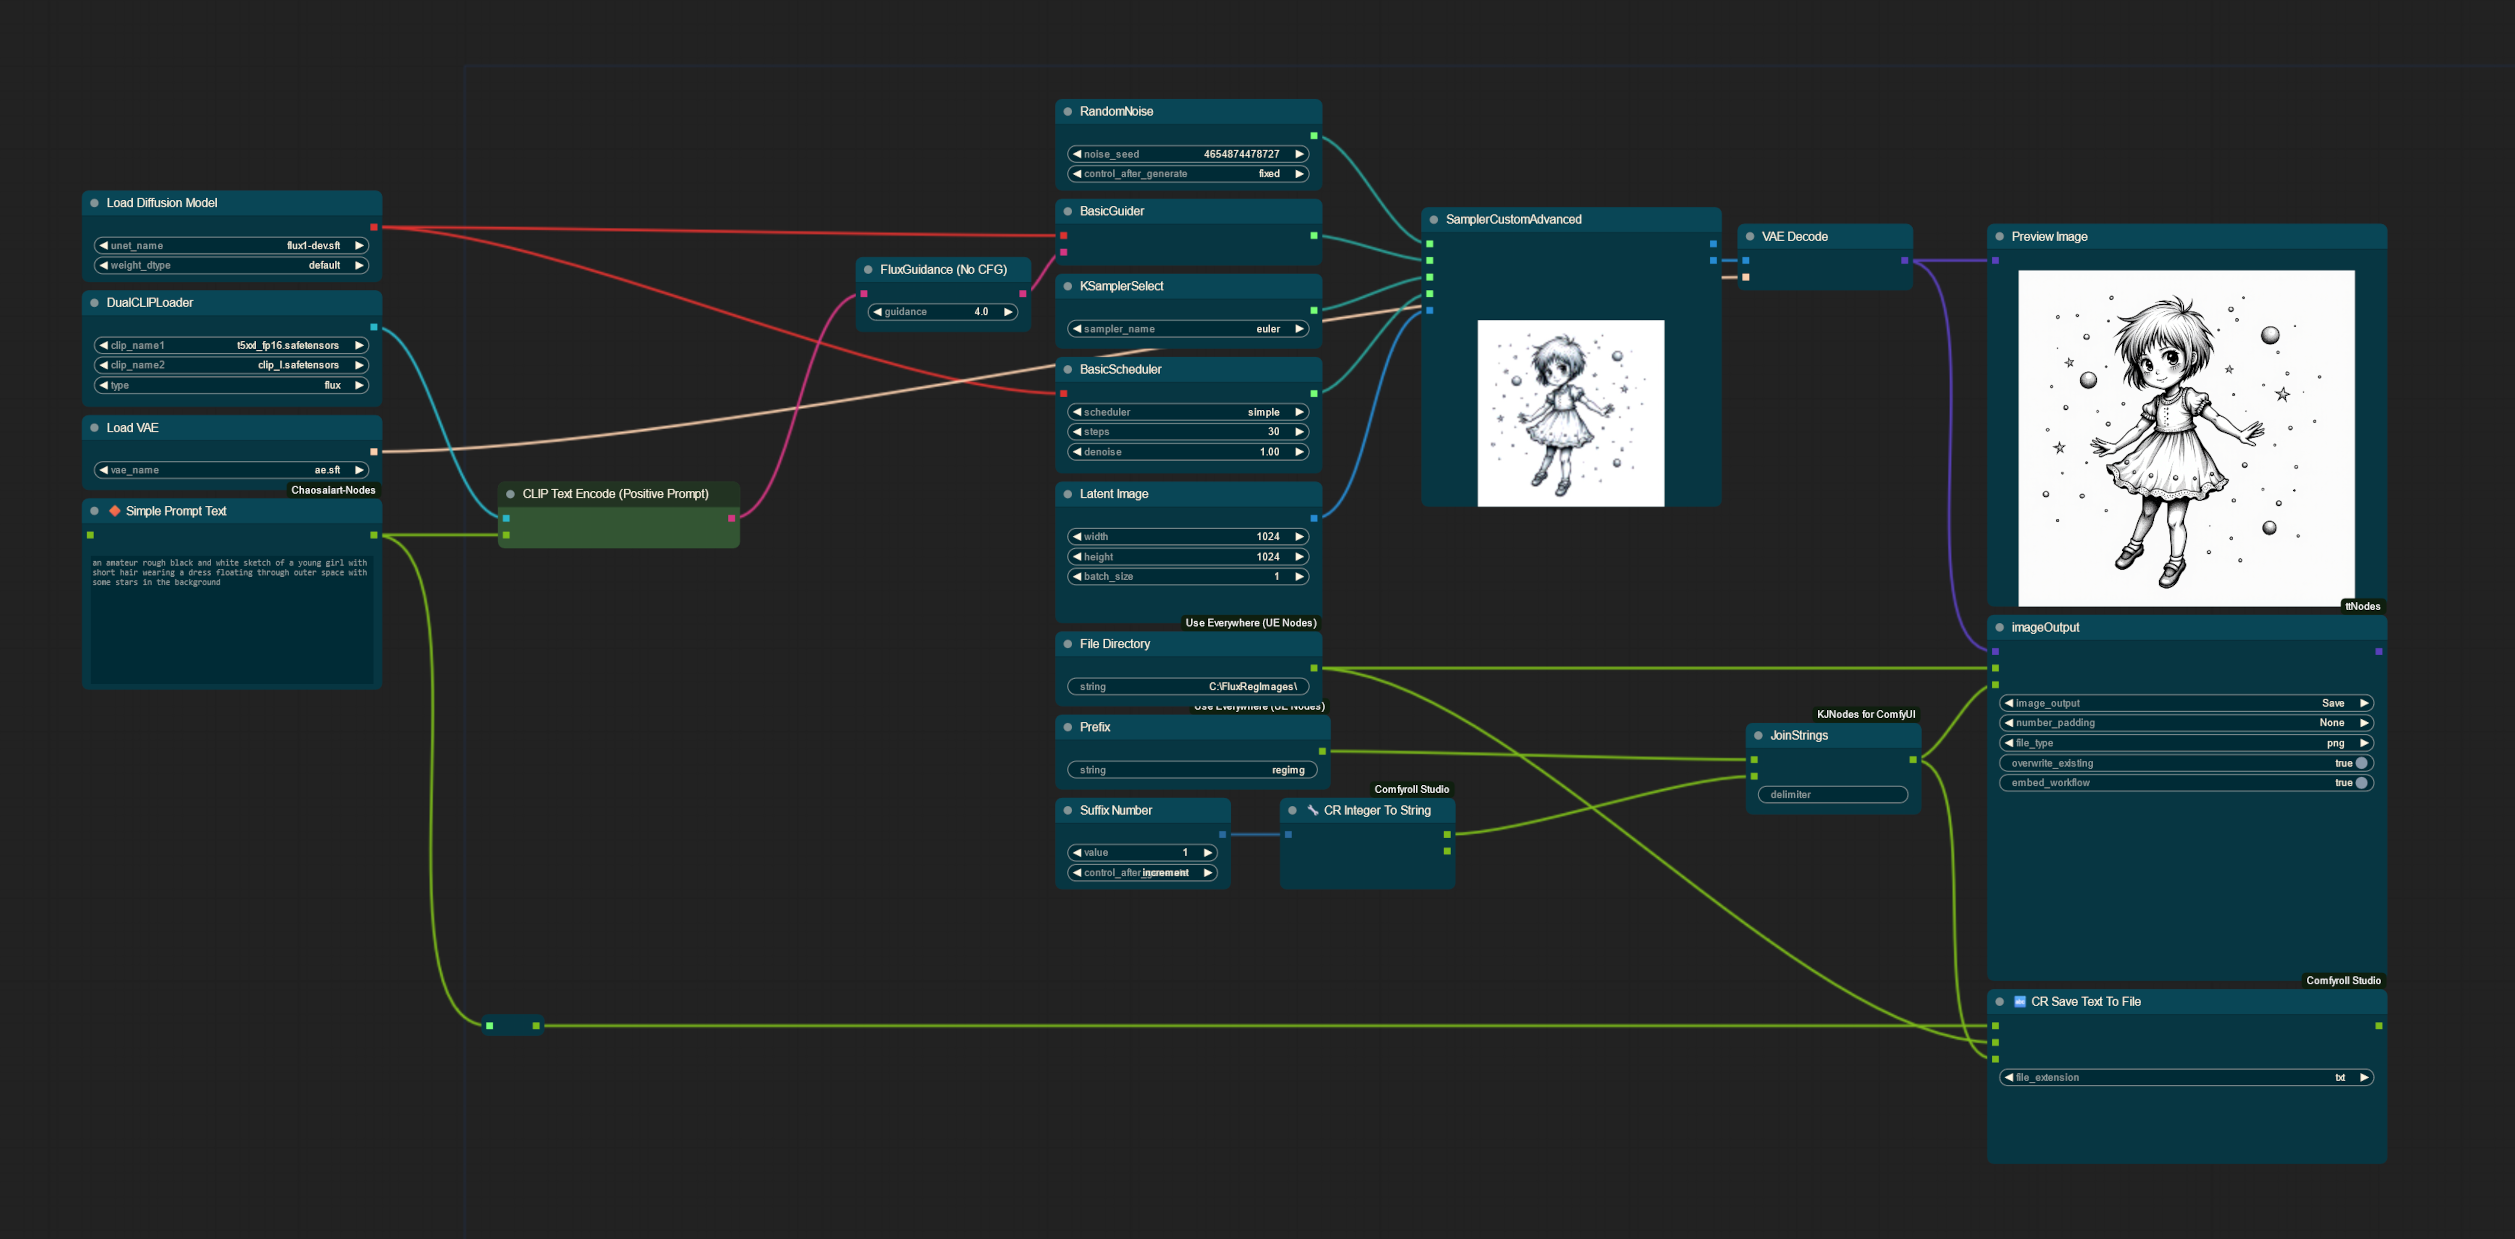Click the left arrow to decrease steps

click(x=1077, y=432)
